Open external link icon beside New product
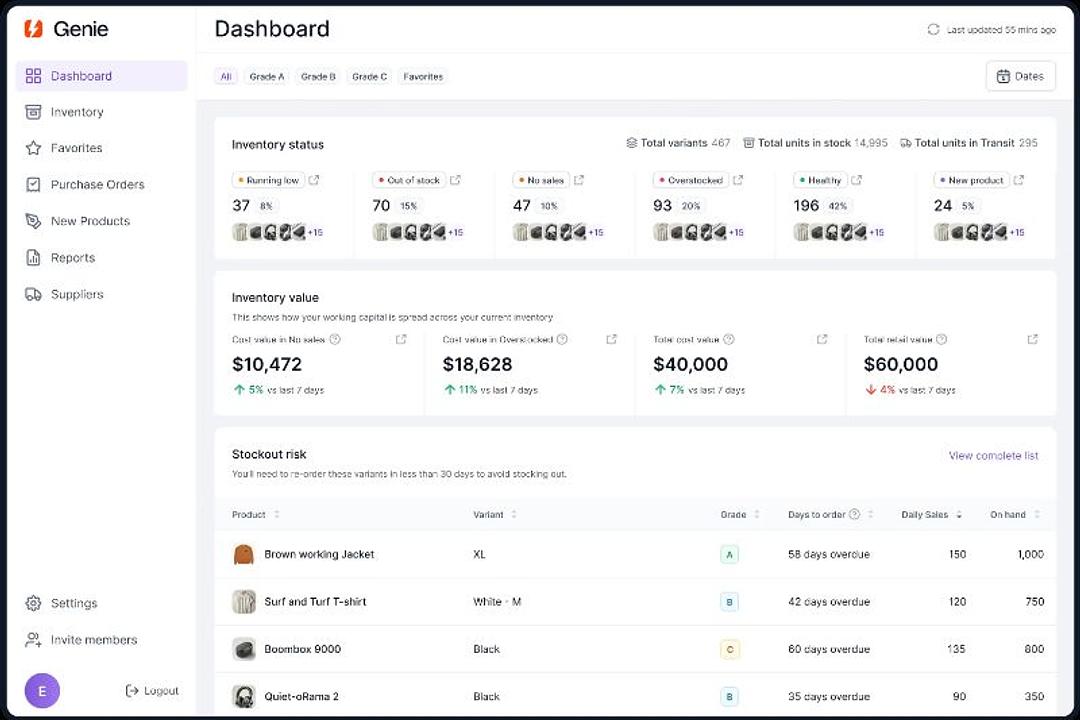This screenshot has height=720, width=1080. tap(1019, 180)
